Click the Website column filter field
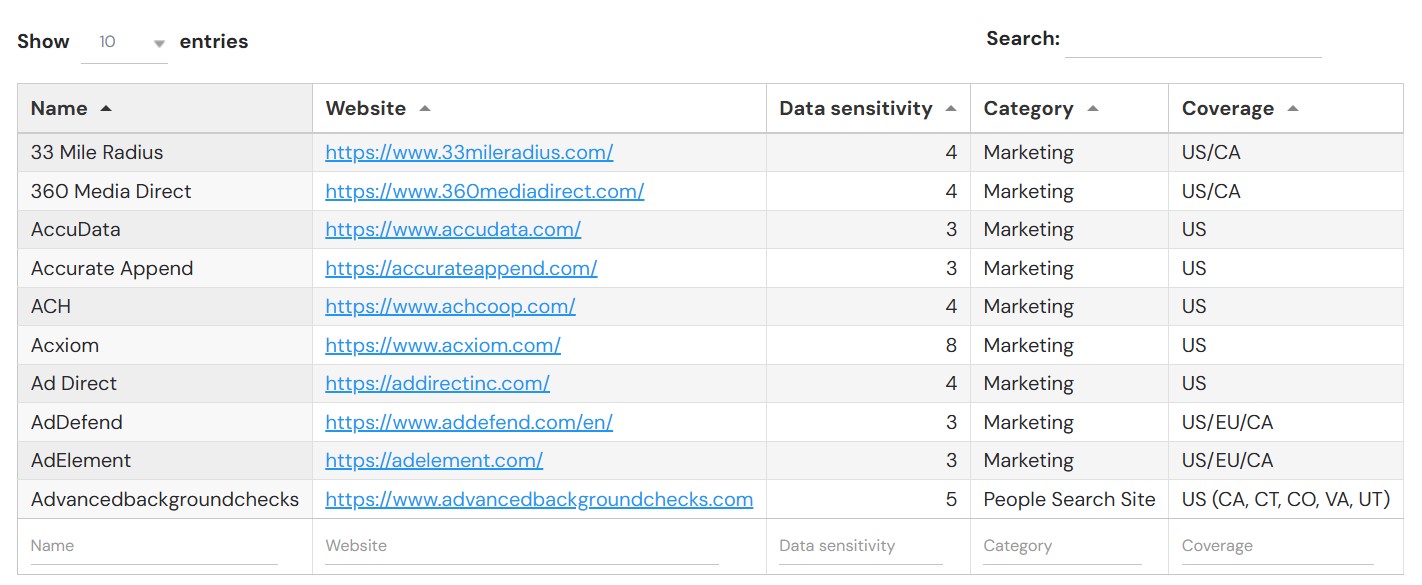The image size is (1422, 585). tap(521, 546)
